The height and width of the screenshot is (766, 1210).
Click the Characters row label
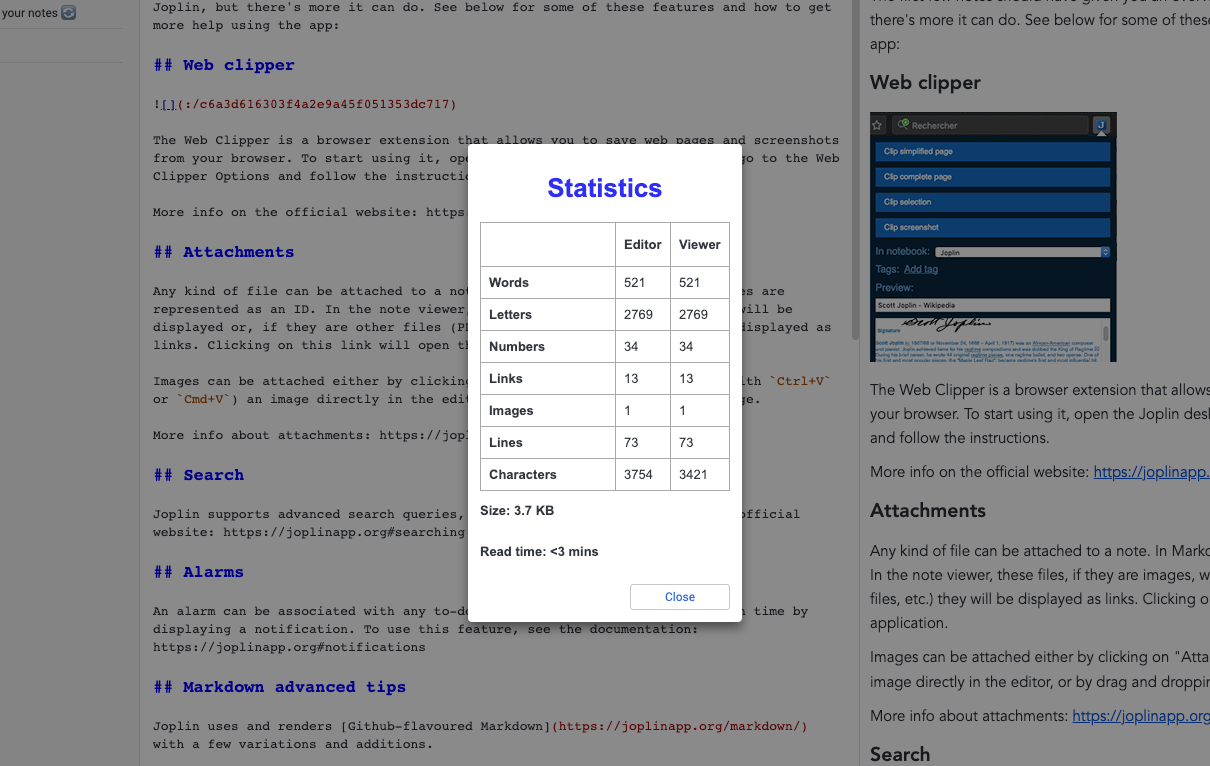pyautogui.click(x=523, y=475)
